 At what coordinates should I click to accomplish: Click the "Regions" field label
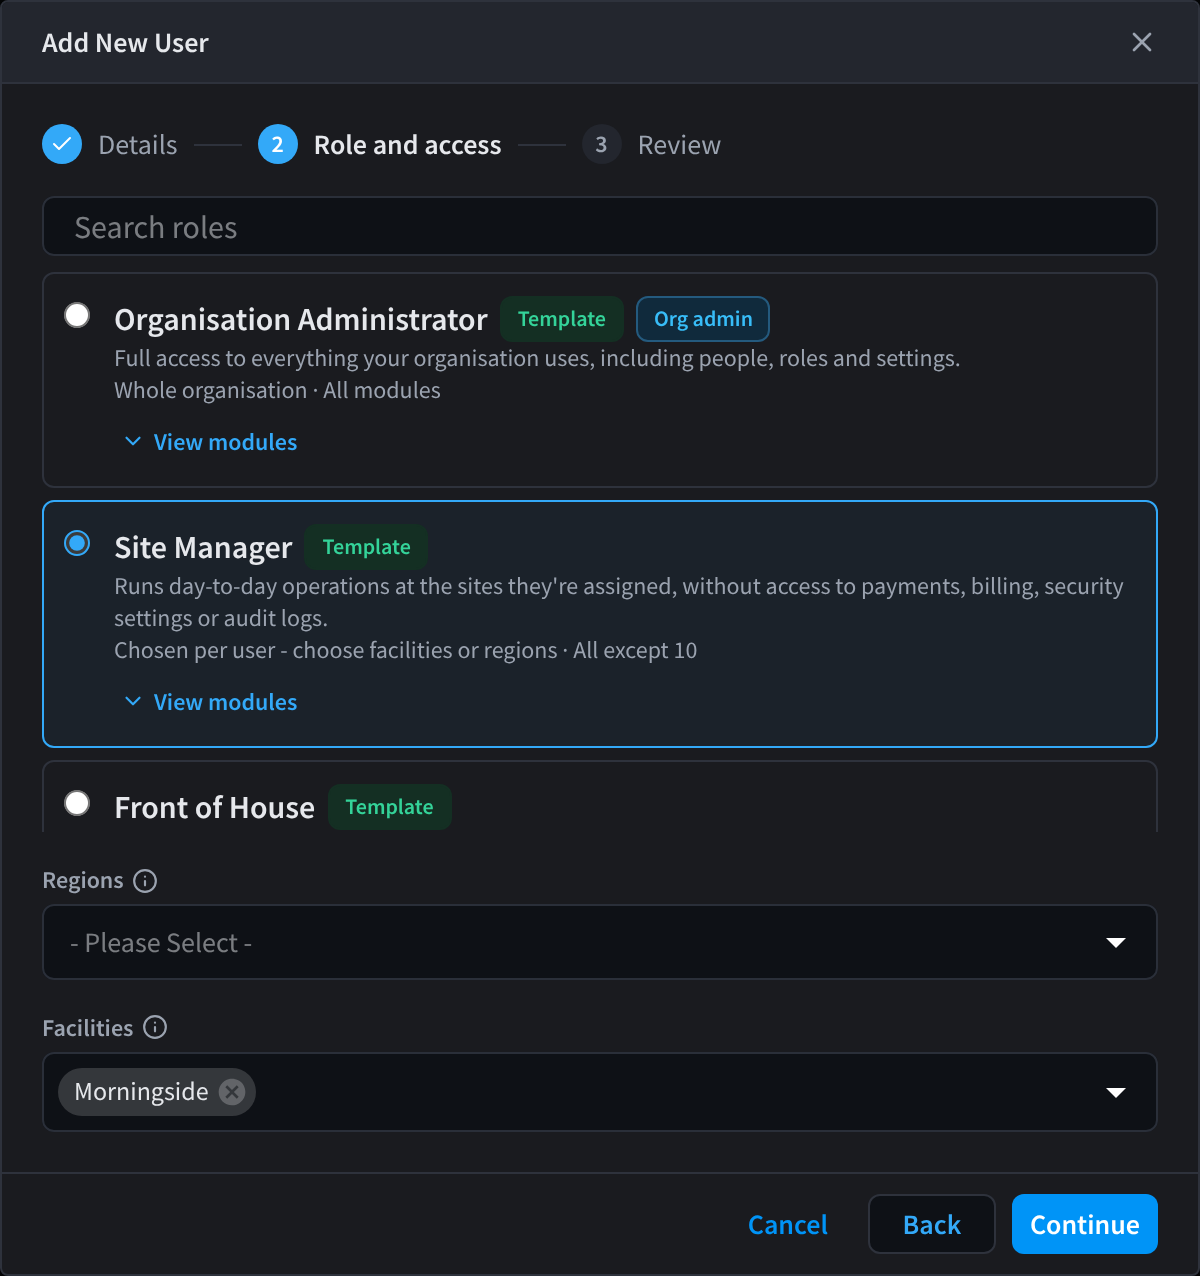[83, 881]
